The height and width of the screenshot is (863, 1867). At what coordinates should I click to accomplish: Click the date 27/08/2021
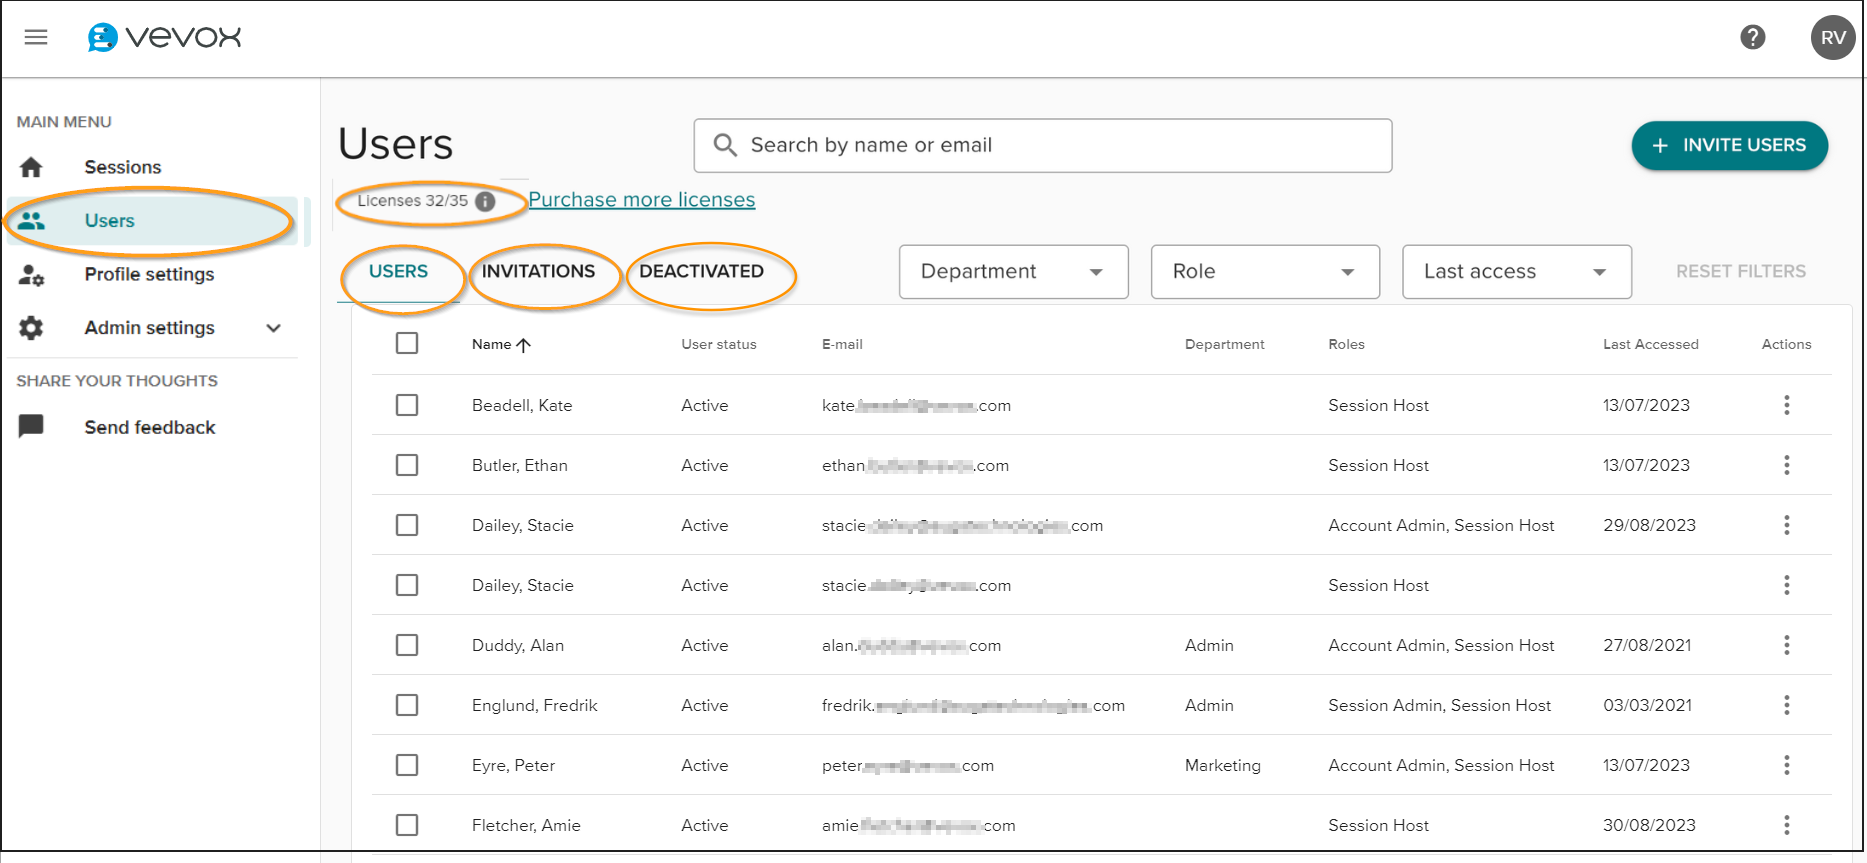pyautogui.click(x=1647, y=645)
